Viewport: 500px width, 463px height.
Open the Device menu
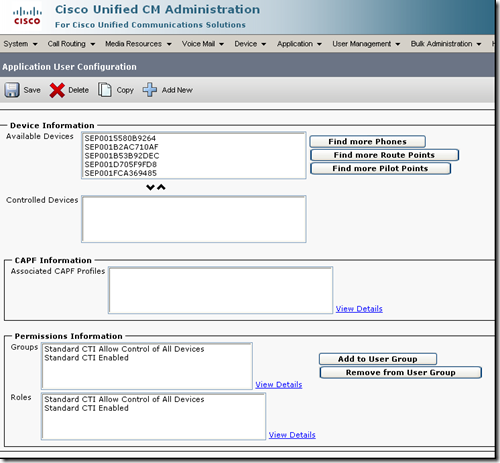(x=250, y=44)
